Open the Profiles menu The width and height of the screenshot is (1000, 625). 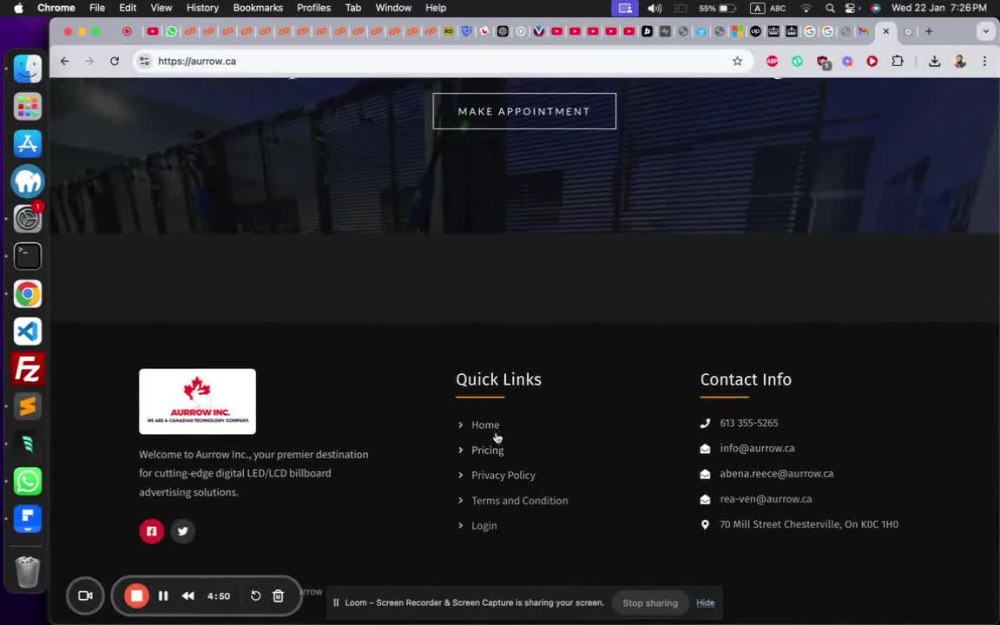click(314, 8)
